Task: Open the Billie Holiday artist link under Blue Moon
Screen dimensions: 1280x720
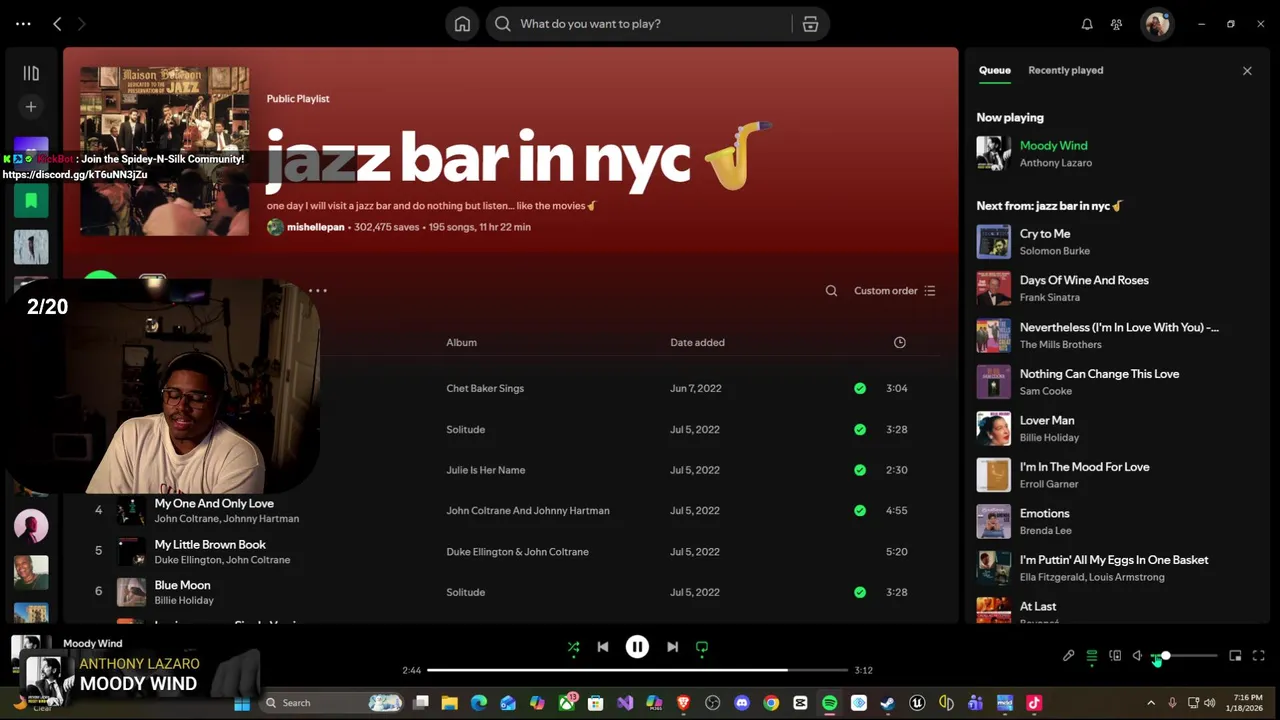Action: tap(184, 600)
